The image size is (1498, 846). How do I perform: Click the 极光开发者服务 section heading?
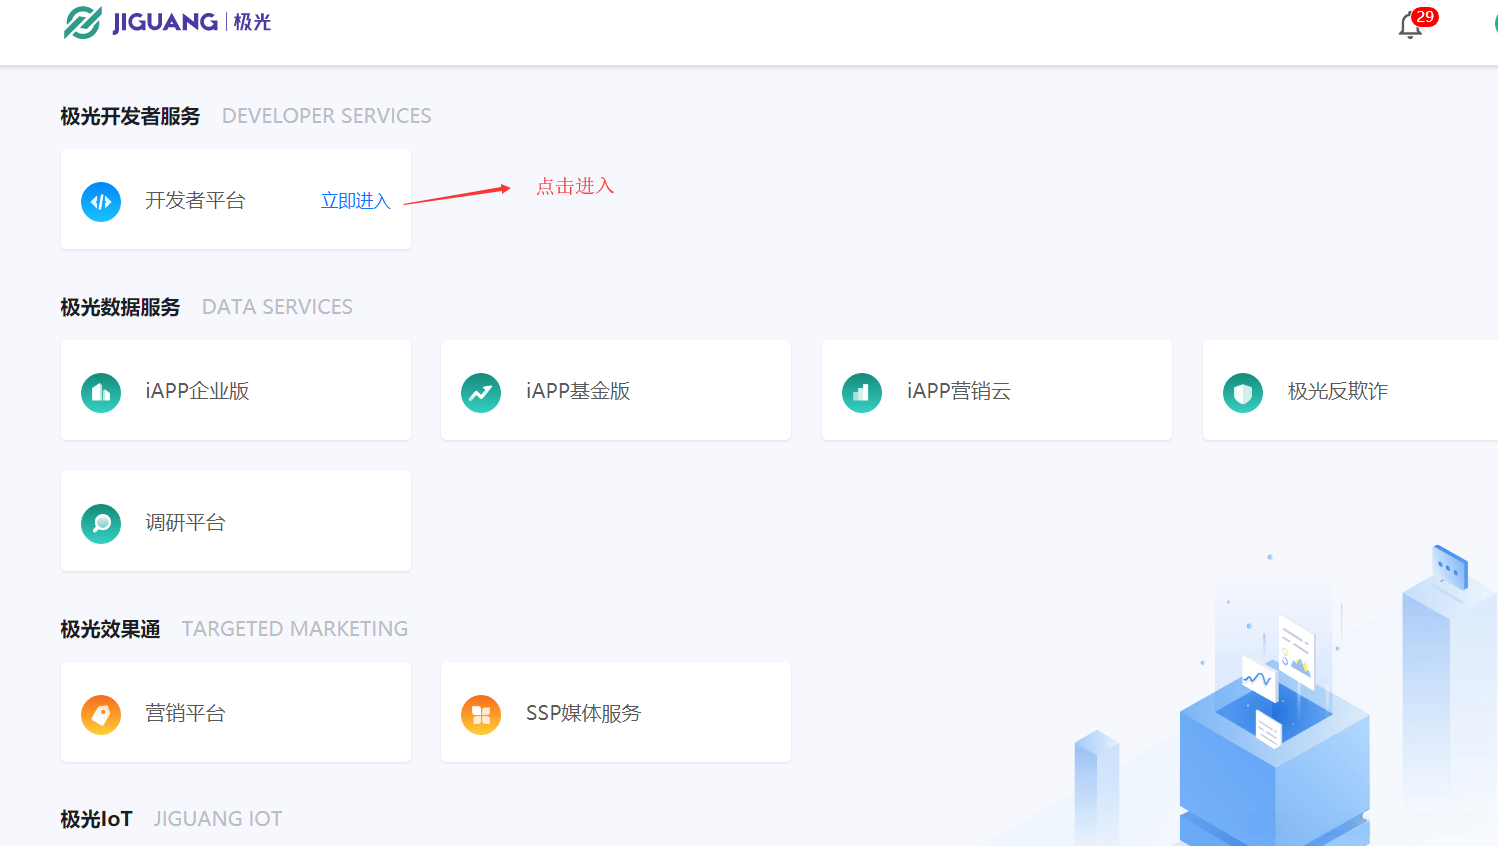129,116
